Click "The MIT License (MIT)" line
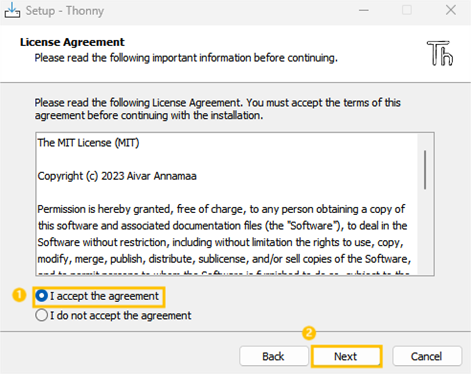 [x=88, y=143]
